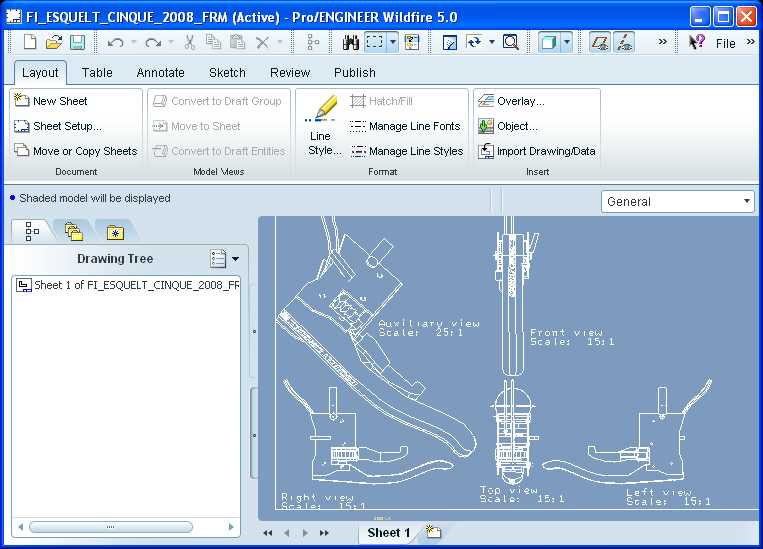Click the binoculars search tool icon
The image size is (763, 549).
pyautogui.click(x=351, y=42)
